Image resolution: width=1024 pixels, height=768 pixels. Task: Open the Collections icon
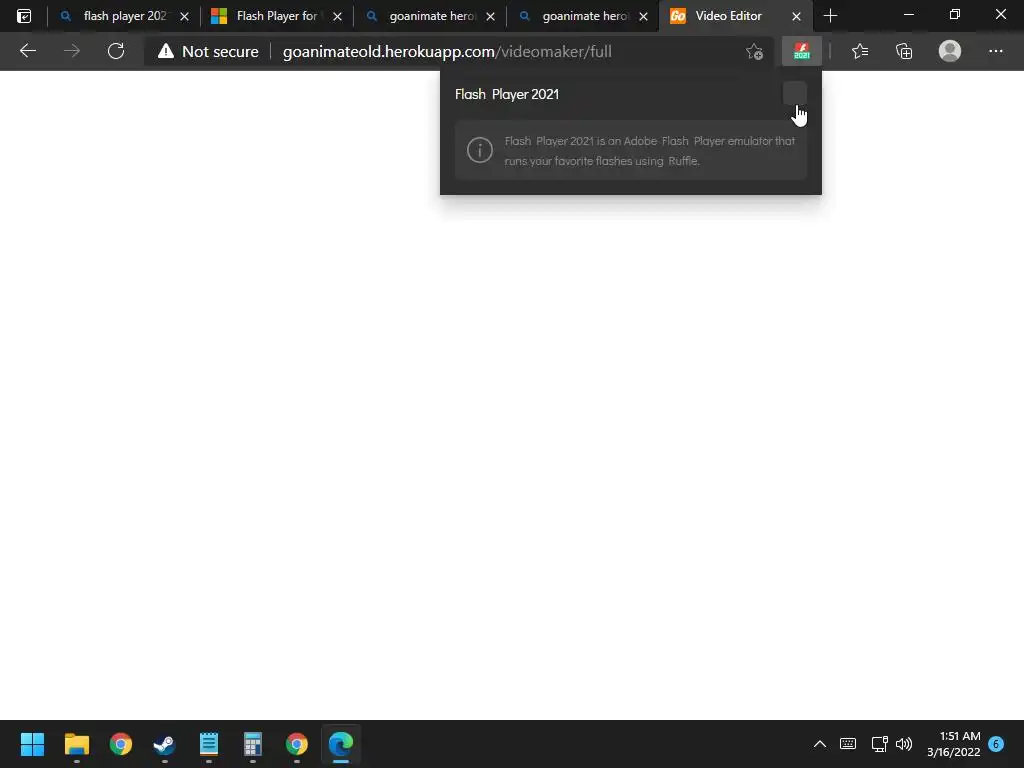pos(904,51)
